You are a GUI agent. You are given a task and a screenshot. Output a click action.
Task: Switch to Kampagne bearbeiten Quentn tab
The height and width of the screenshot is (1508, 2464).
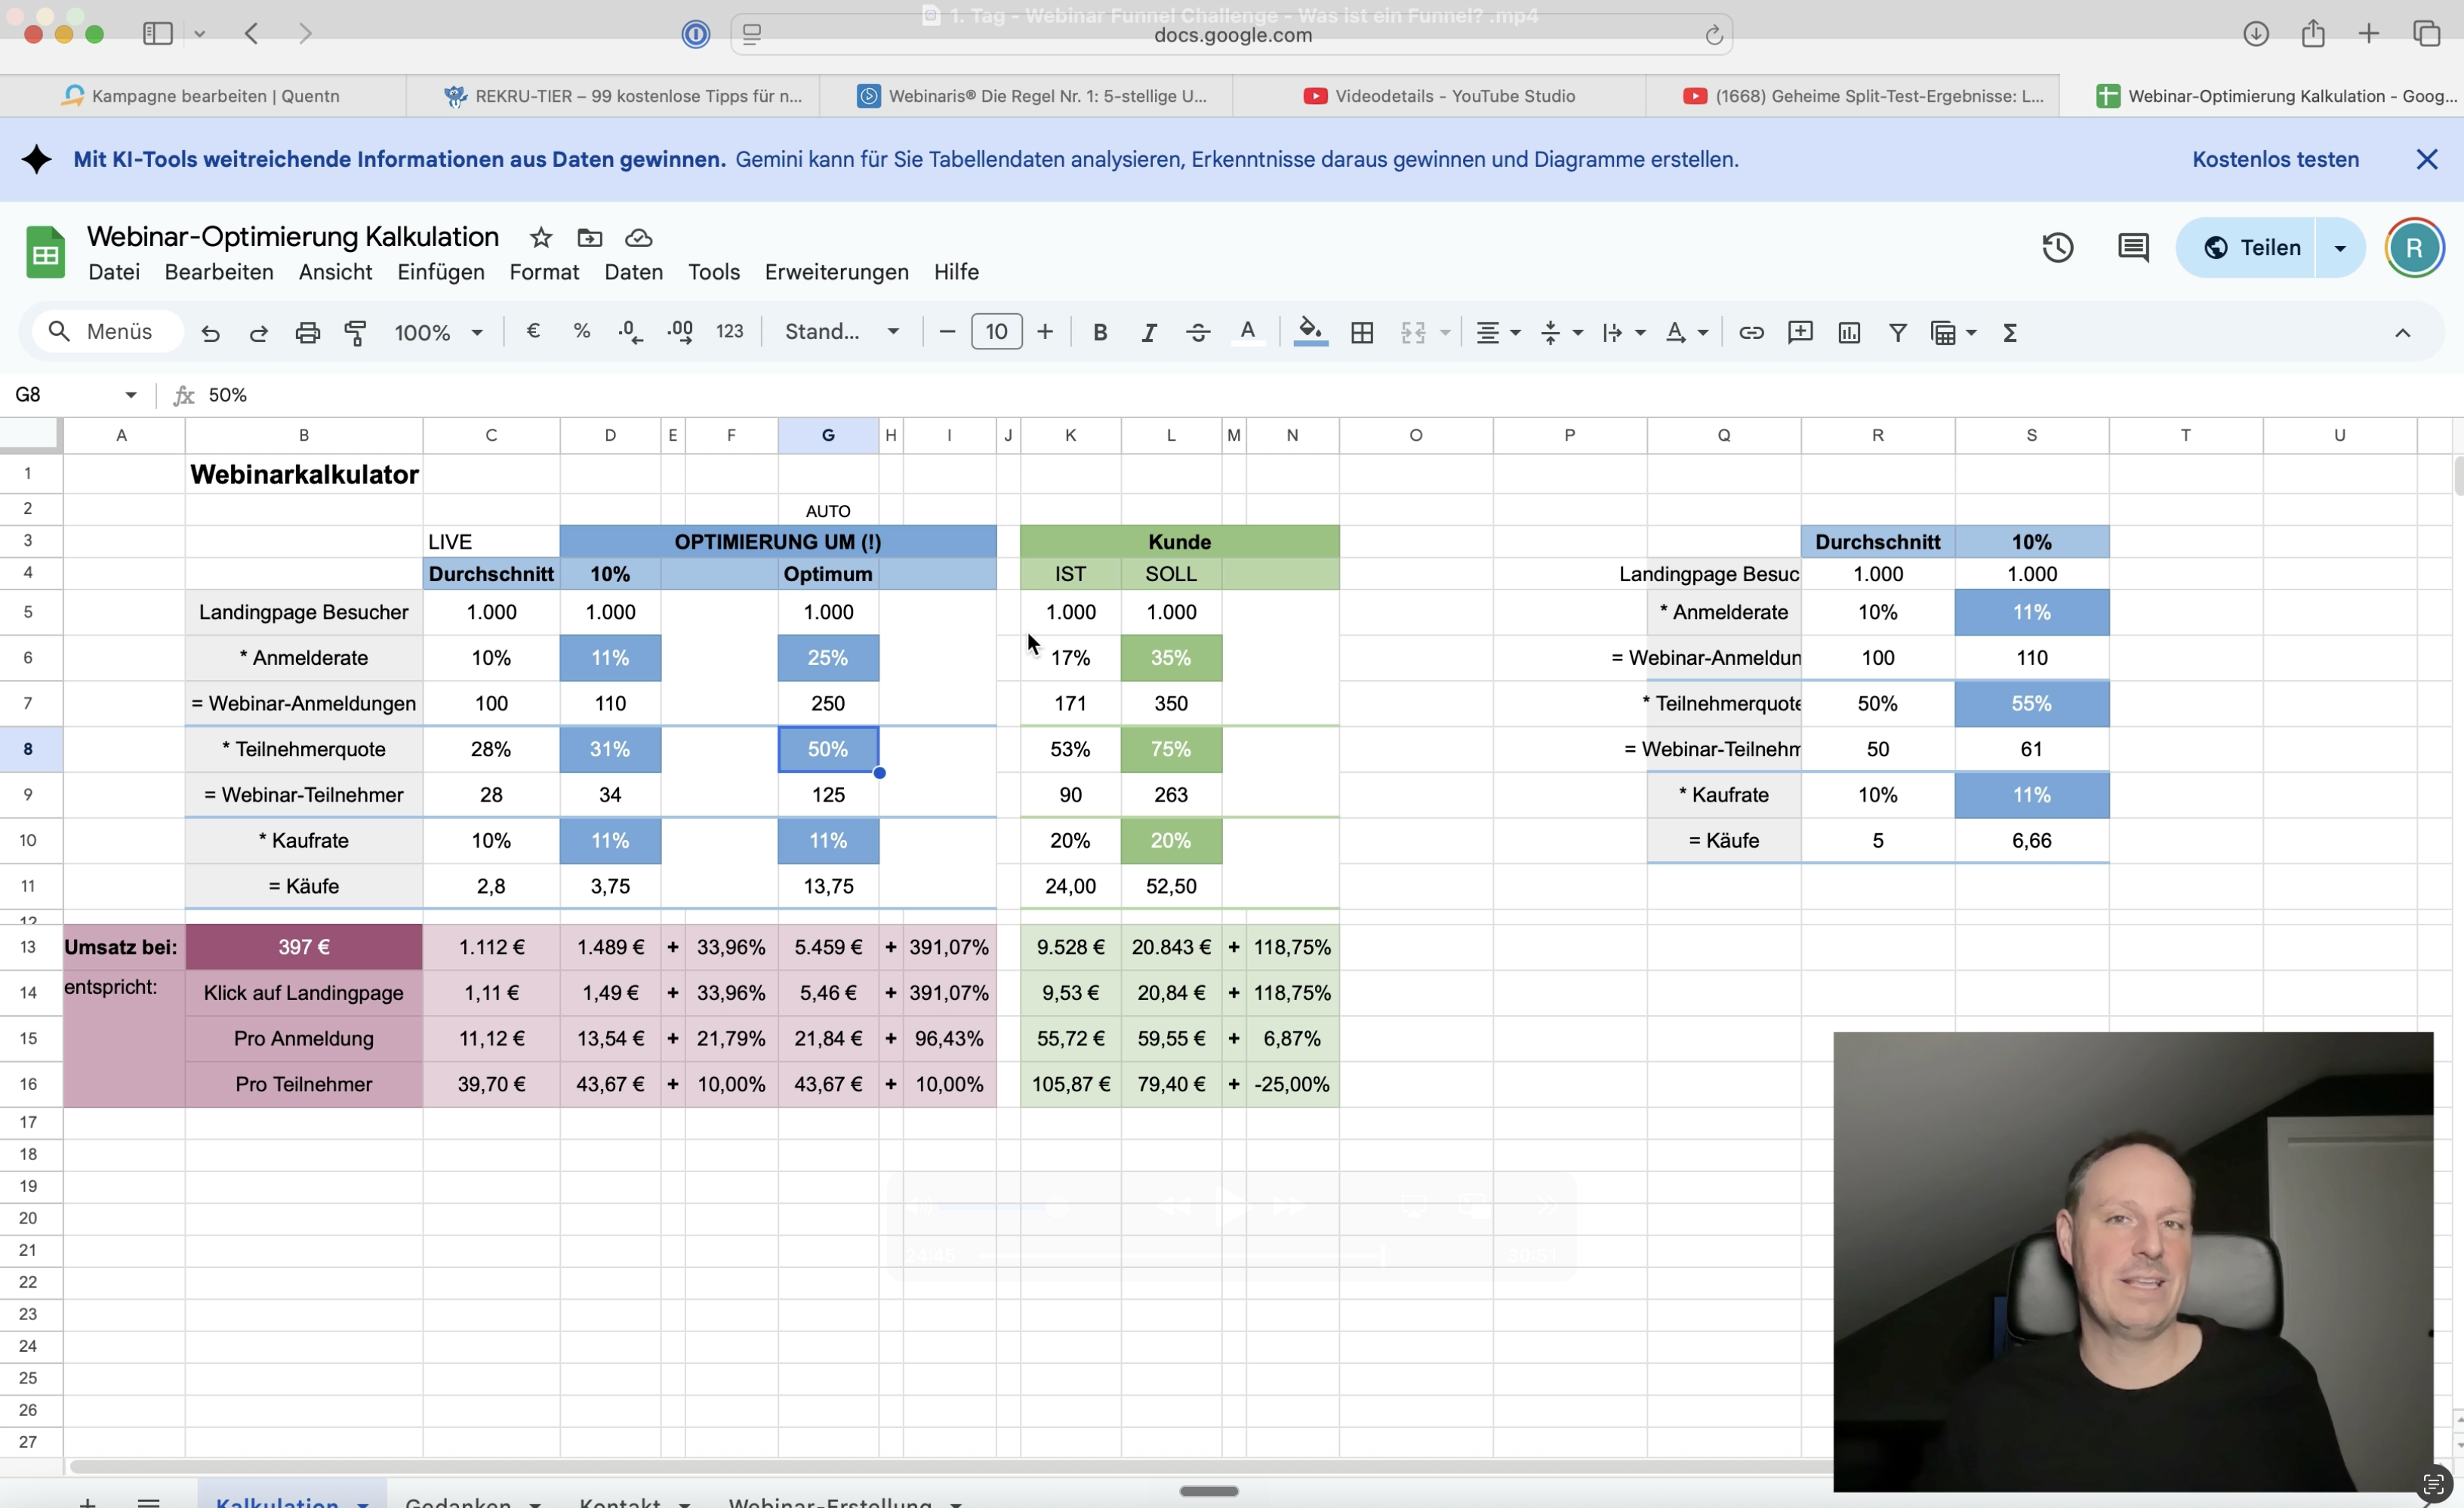[203, 96]
